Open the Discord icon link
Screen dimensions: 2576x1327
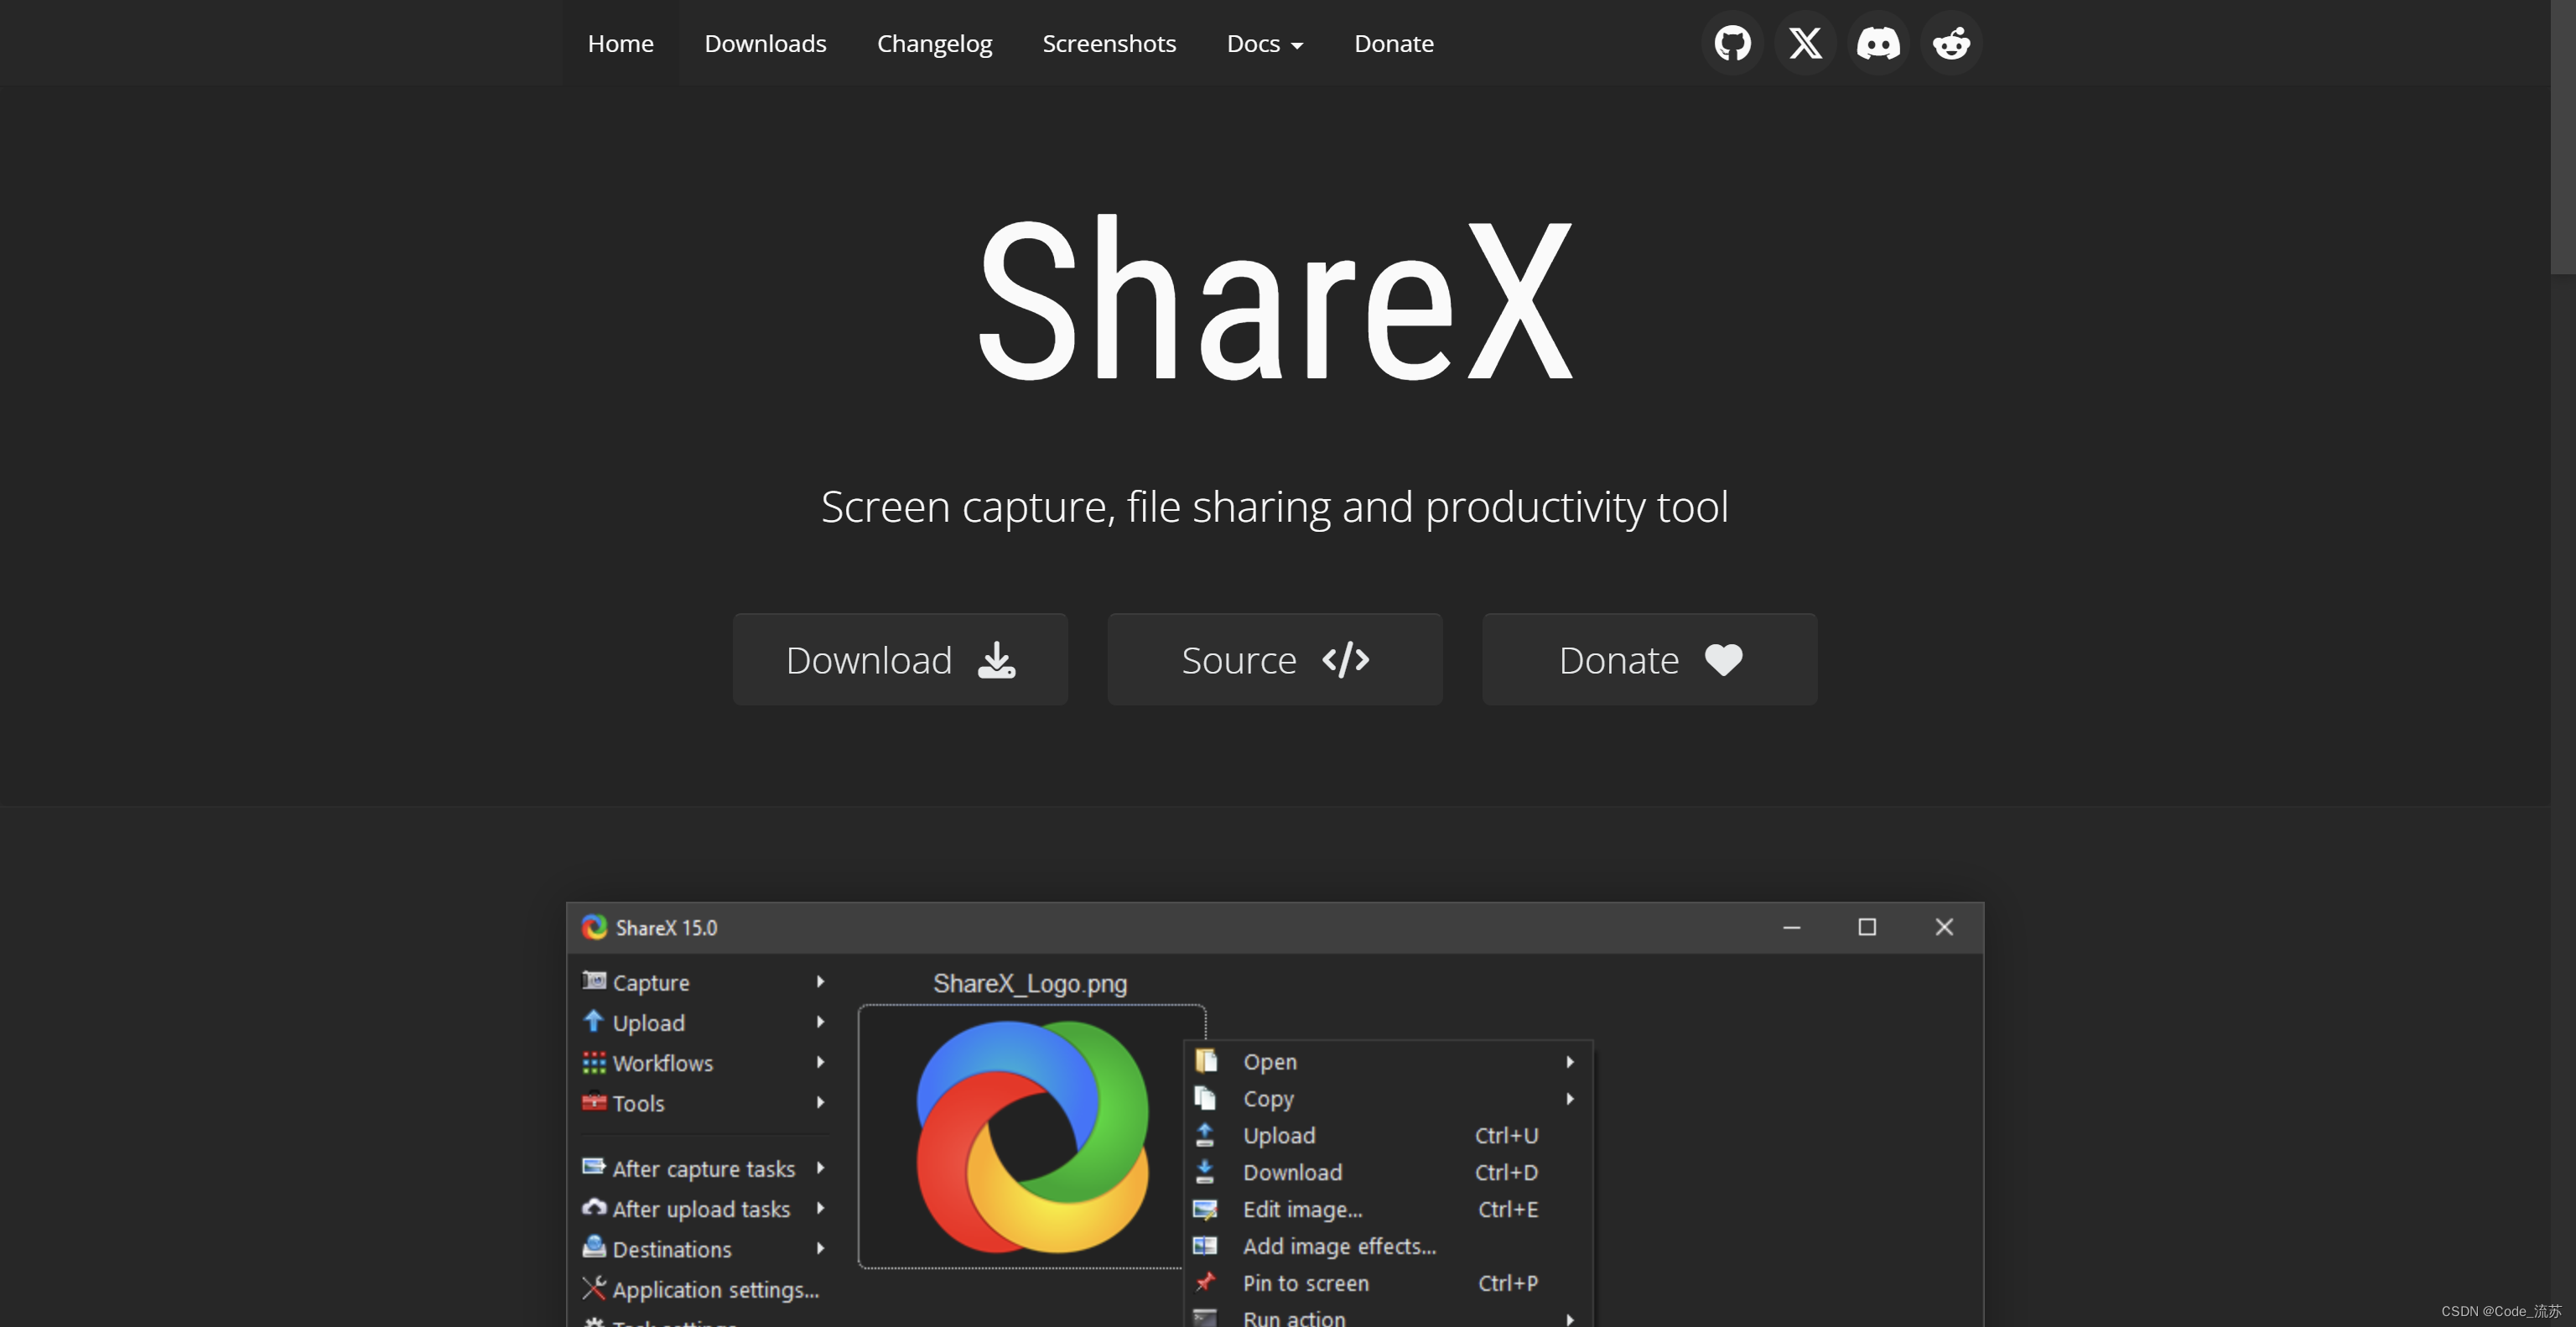click(1878, 43)
